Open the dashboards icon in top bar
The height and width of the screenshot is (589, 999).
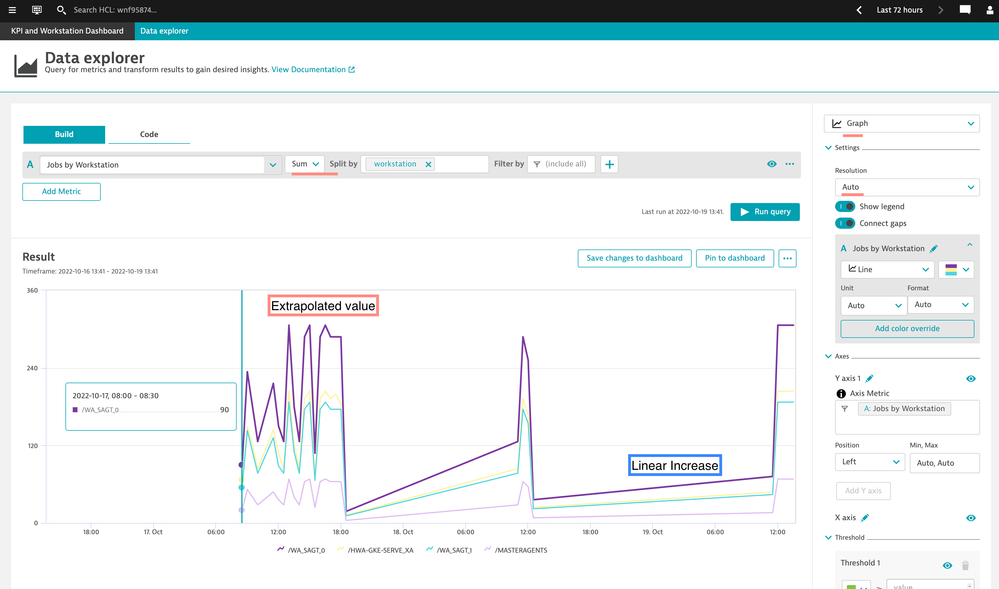[37, 10]
